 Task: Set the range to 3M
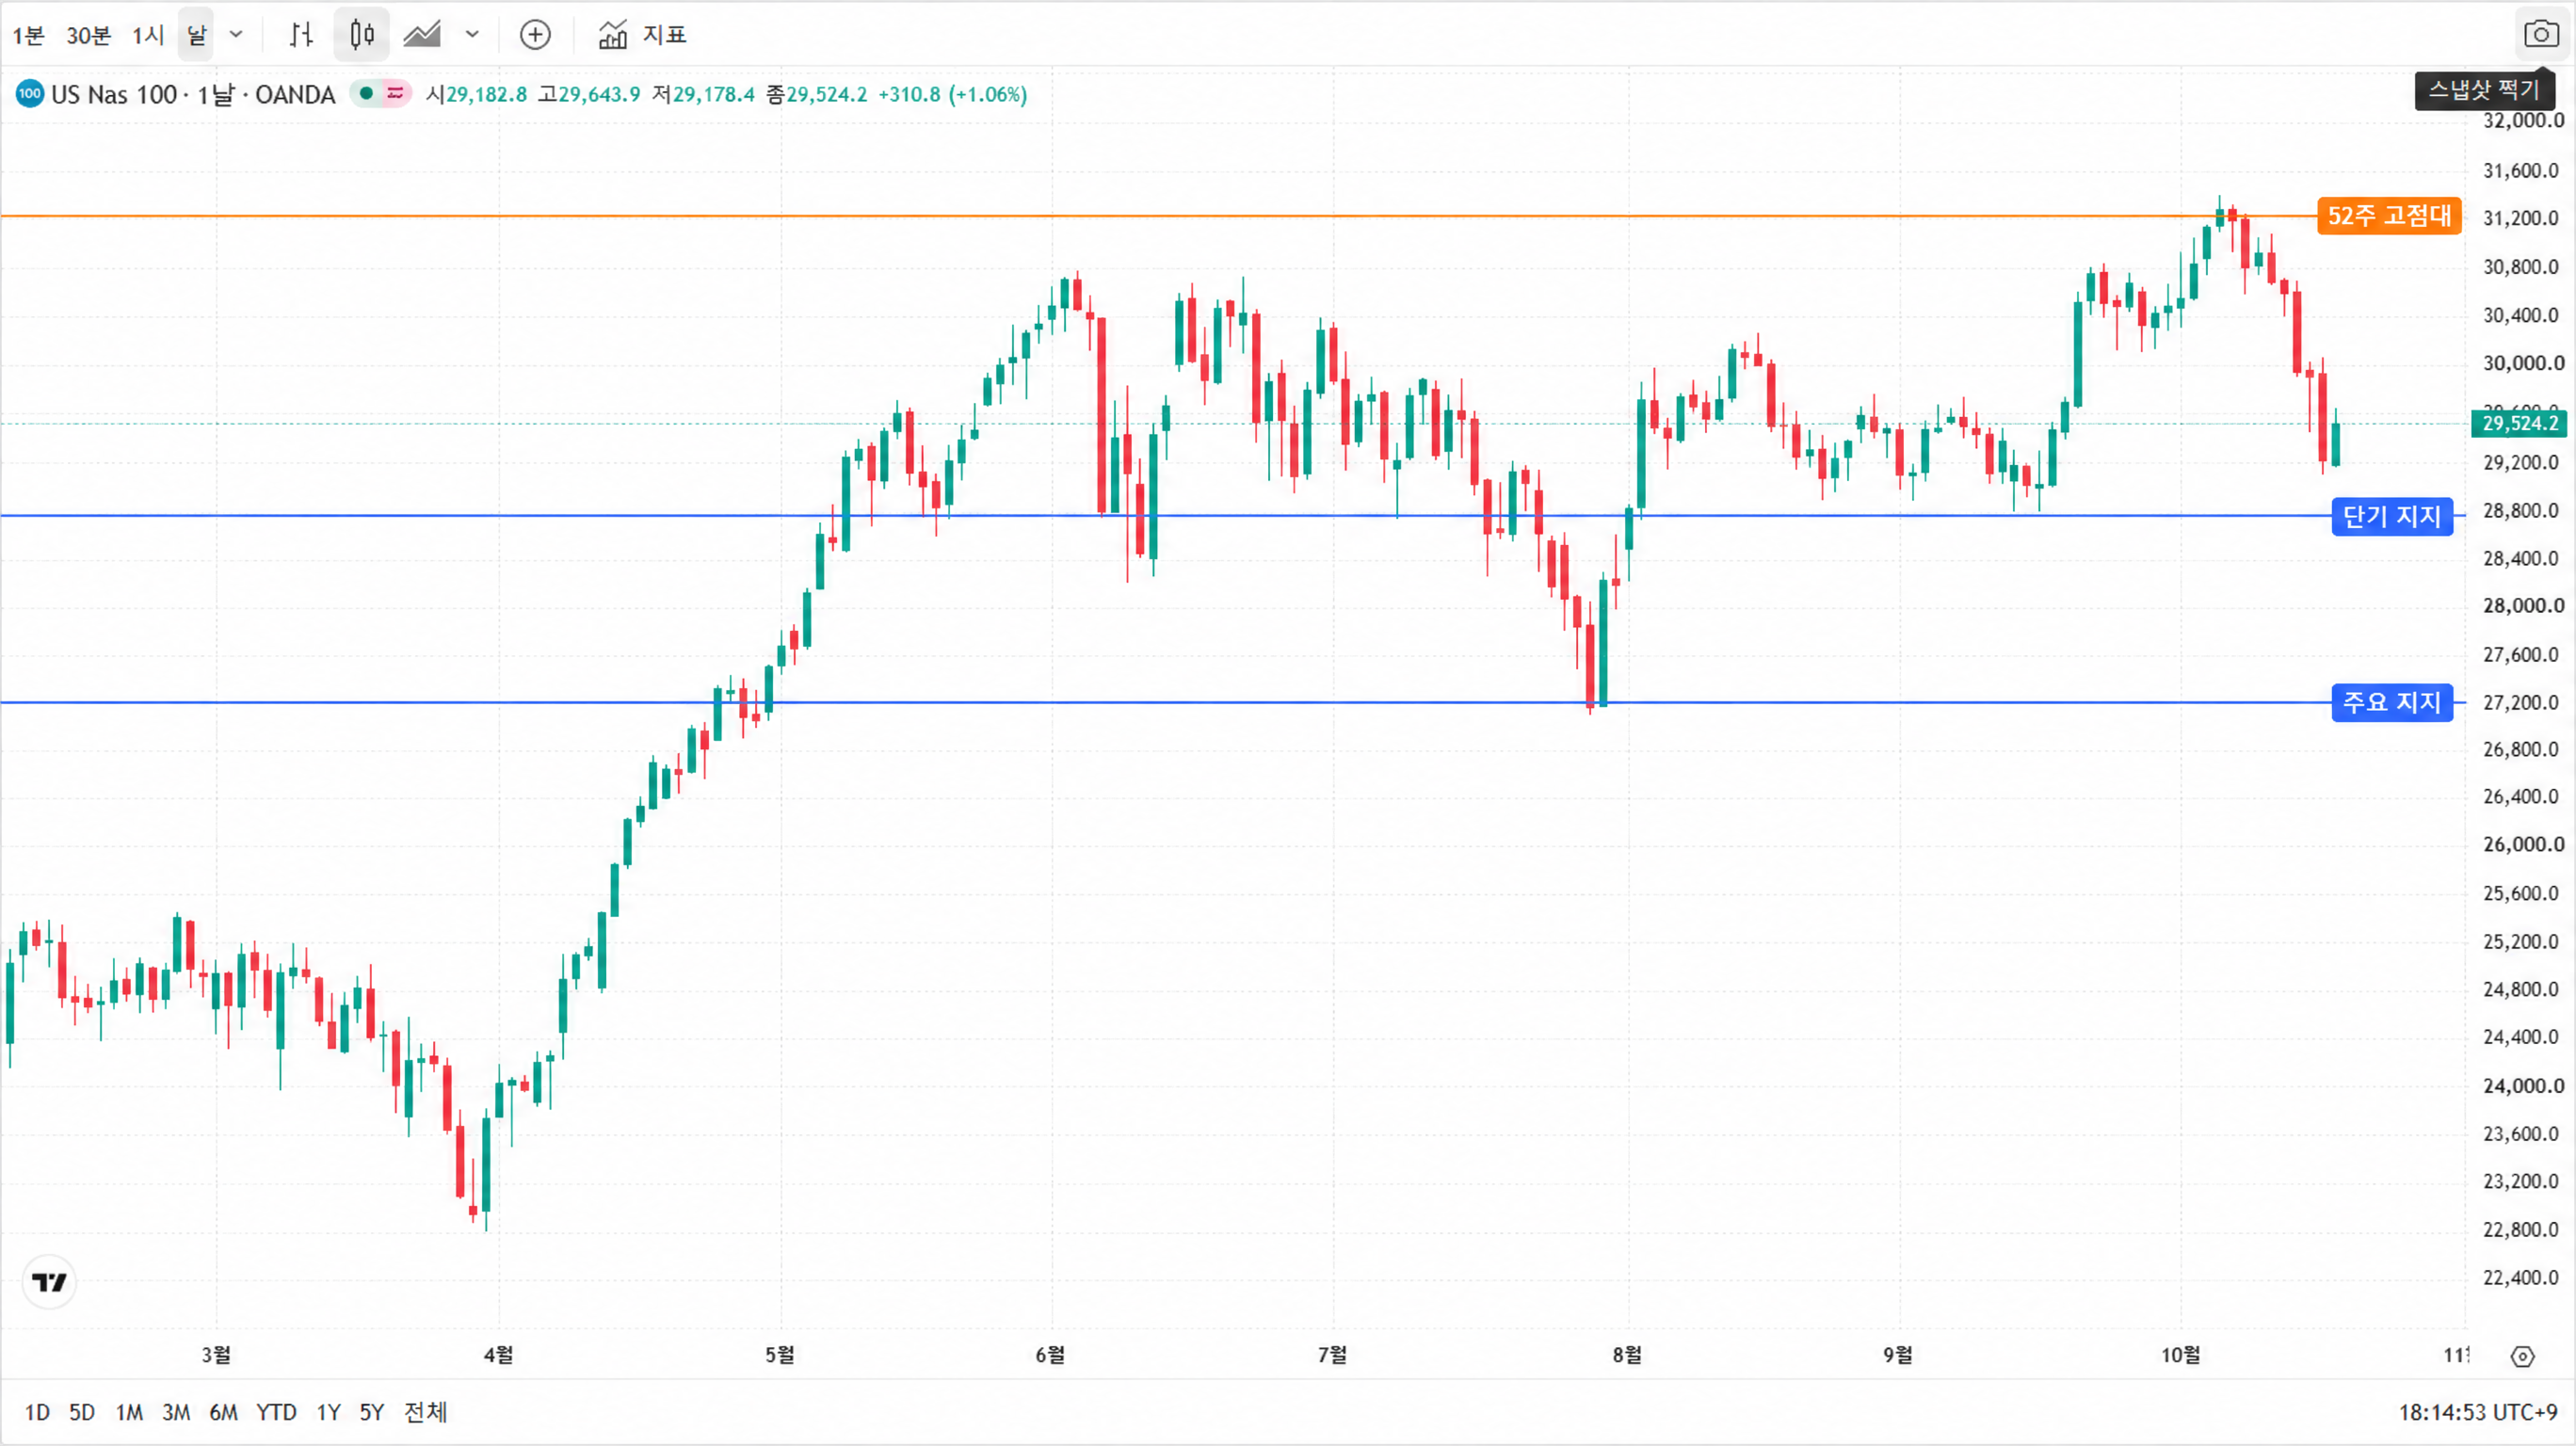pyautogui.click(x=176, y=1413)
